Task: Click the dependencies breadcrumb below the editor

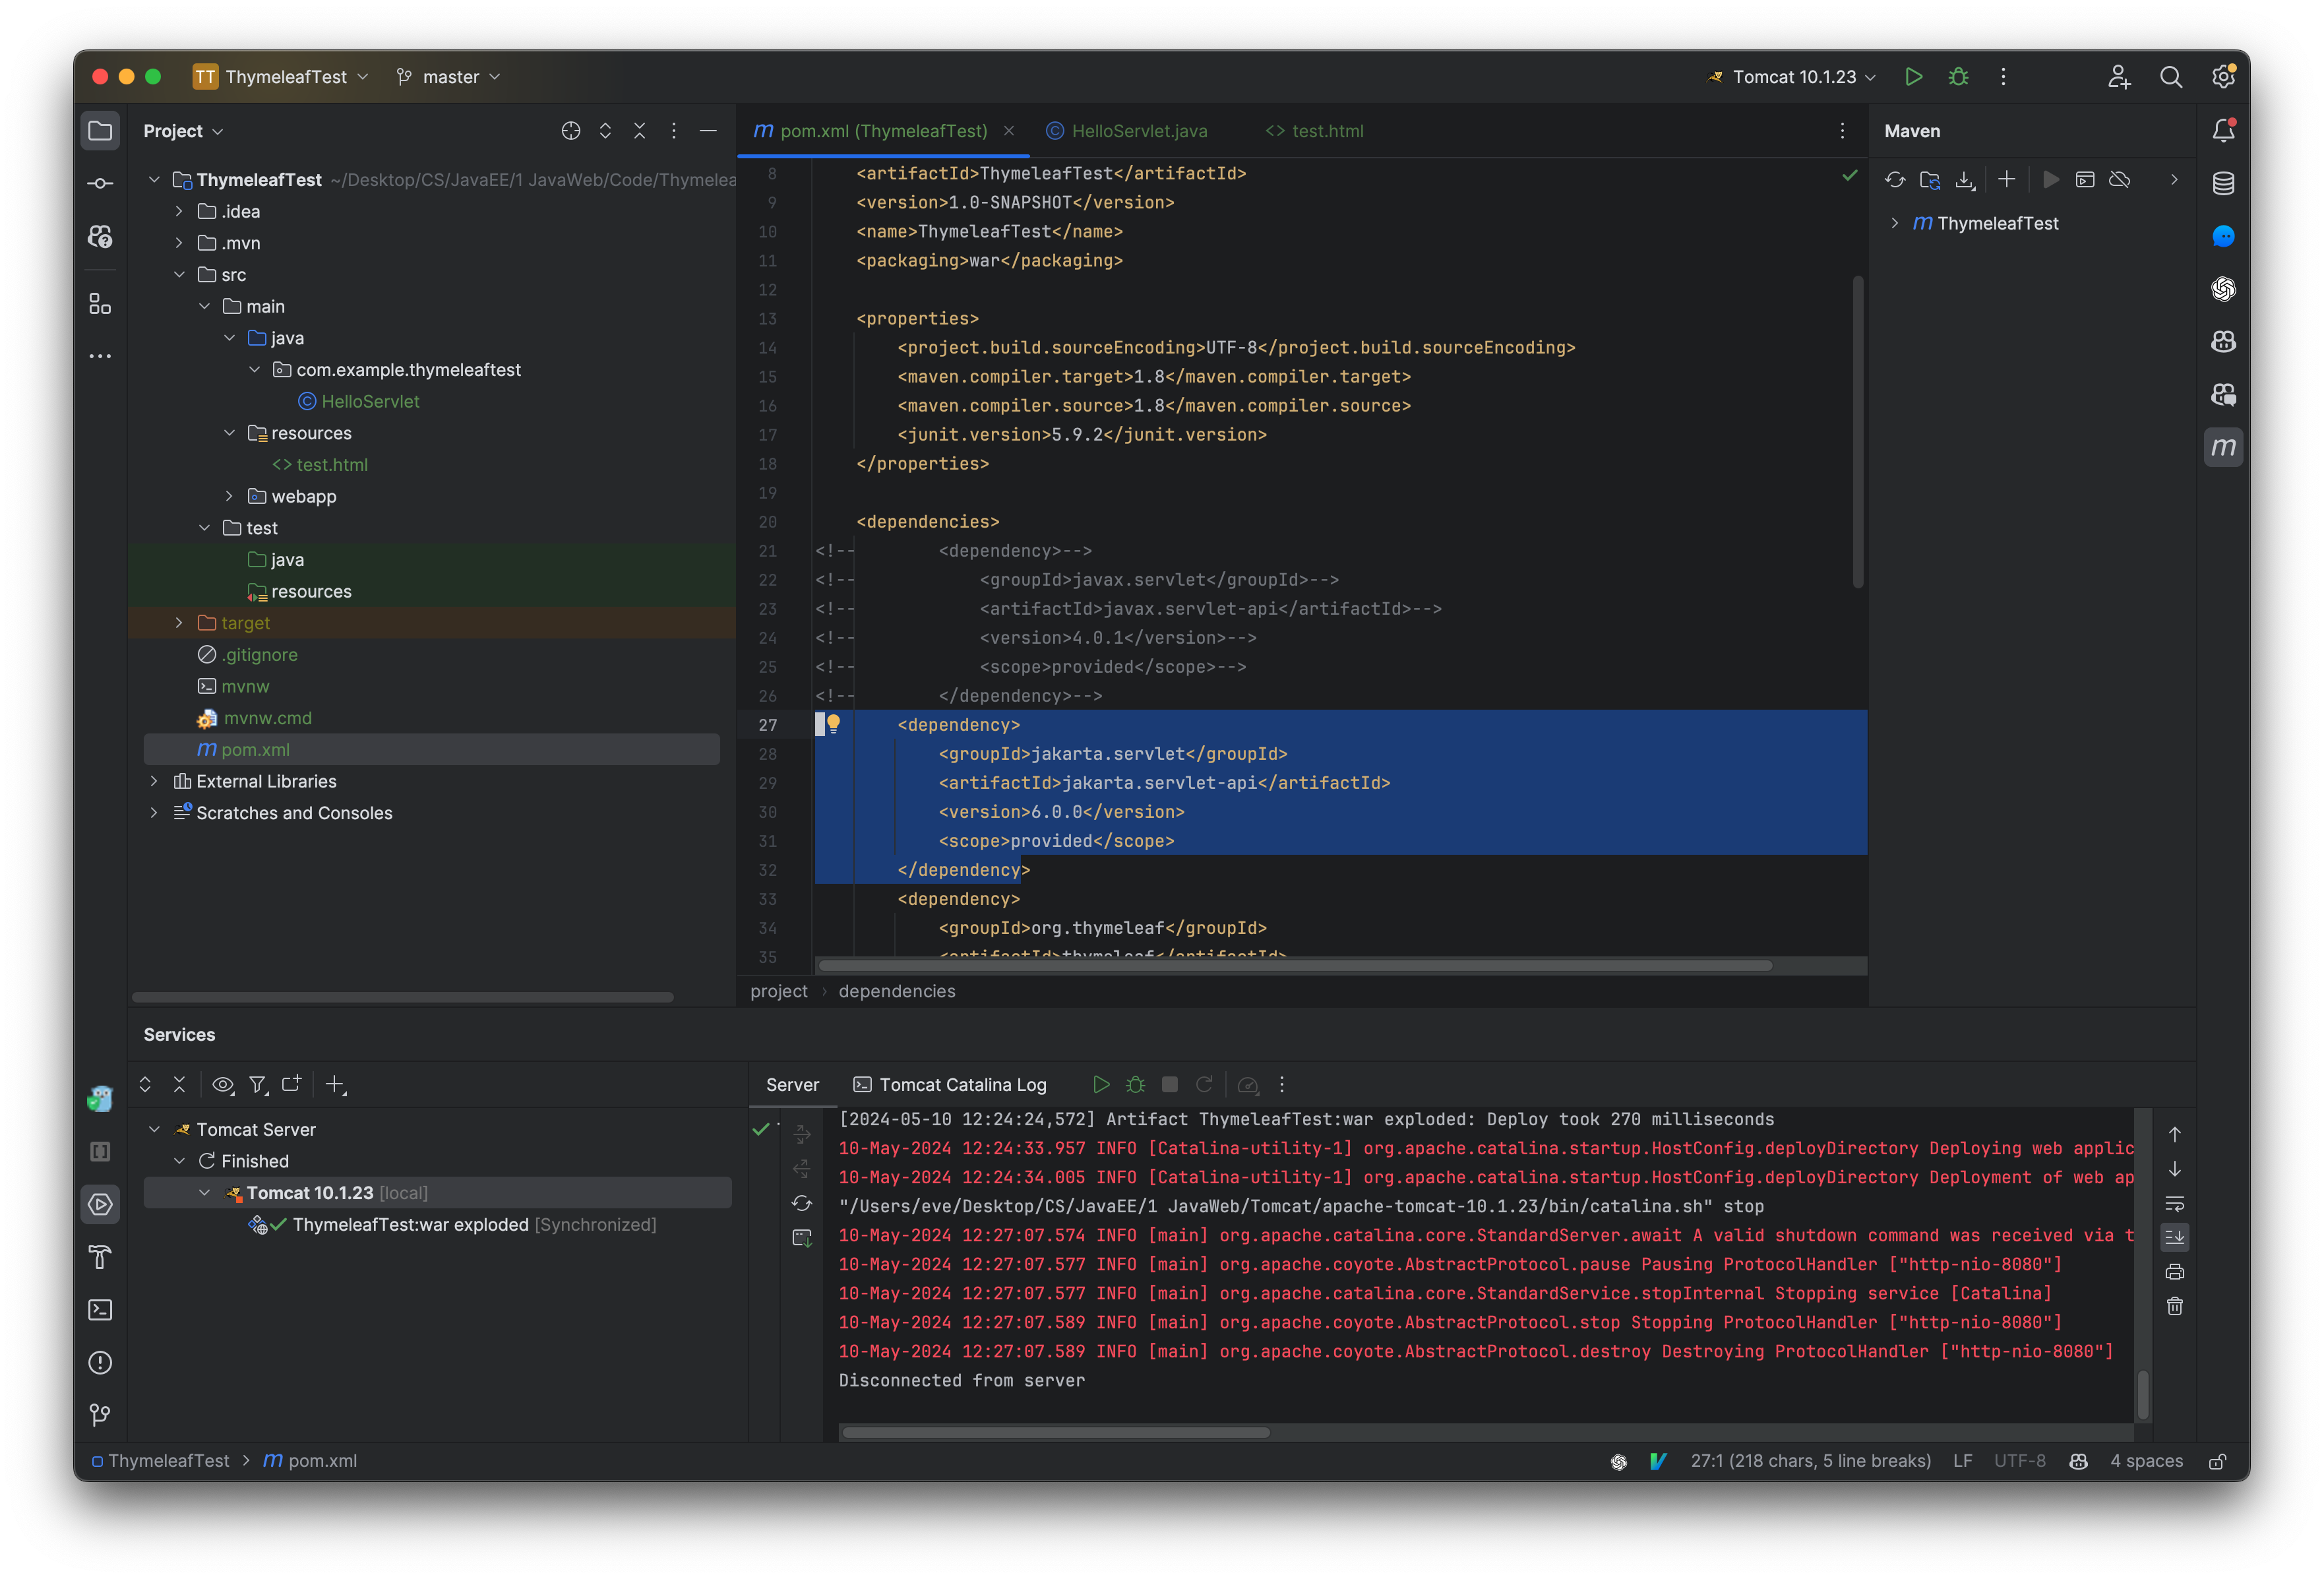Action: tap(896, 991)
